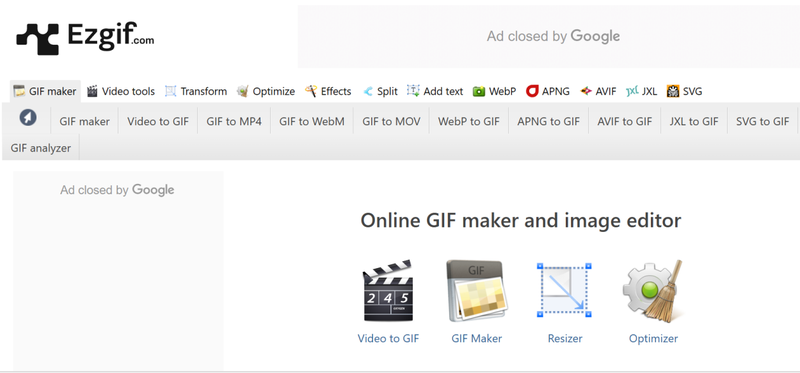Select Video to GIF in the submenu

pyautogui.click(x=158, y=121)
